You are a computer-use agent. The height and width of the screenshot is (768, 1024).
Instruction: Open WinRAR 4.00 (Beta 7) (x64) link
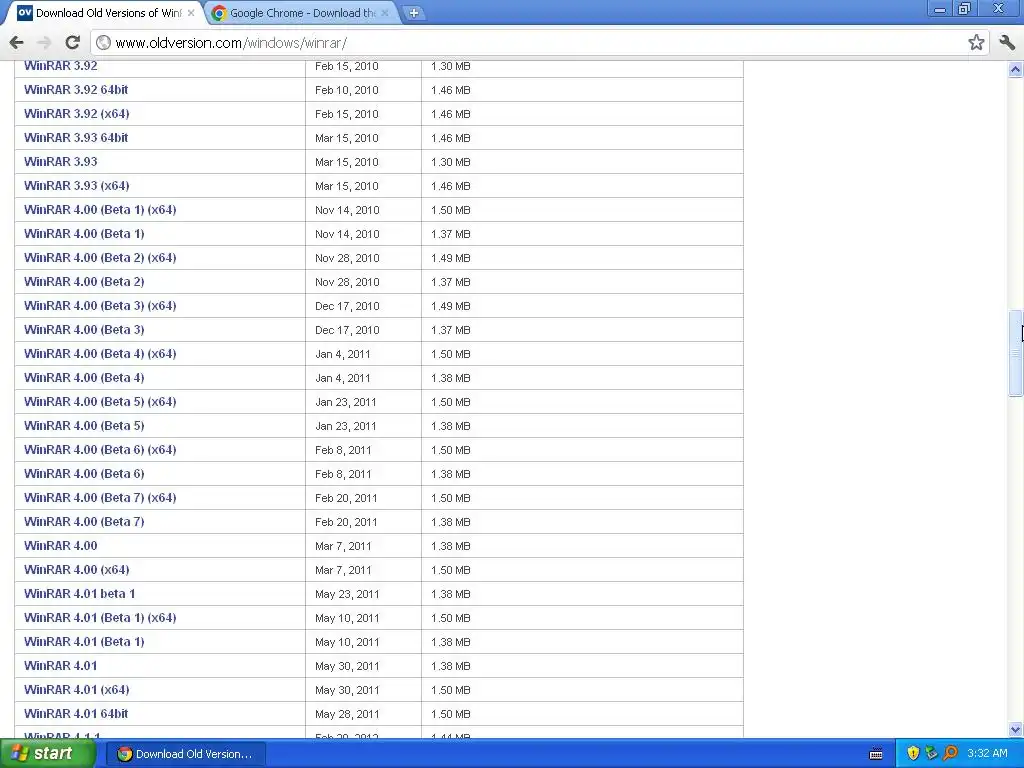click(x=100, y=498)
